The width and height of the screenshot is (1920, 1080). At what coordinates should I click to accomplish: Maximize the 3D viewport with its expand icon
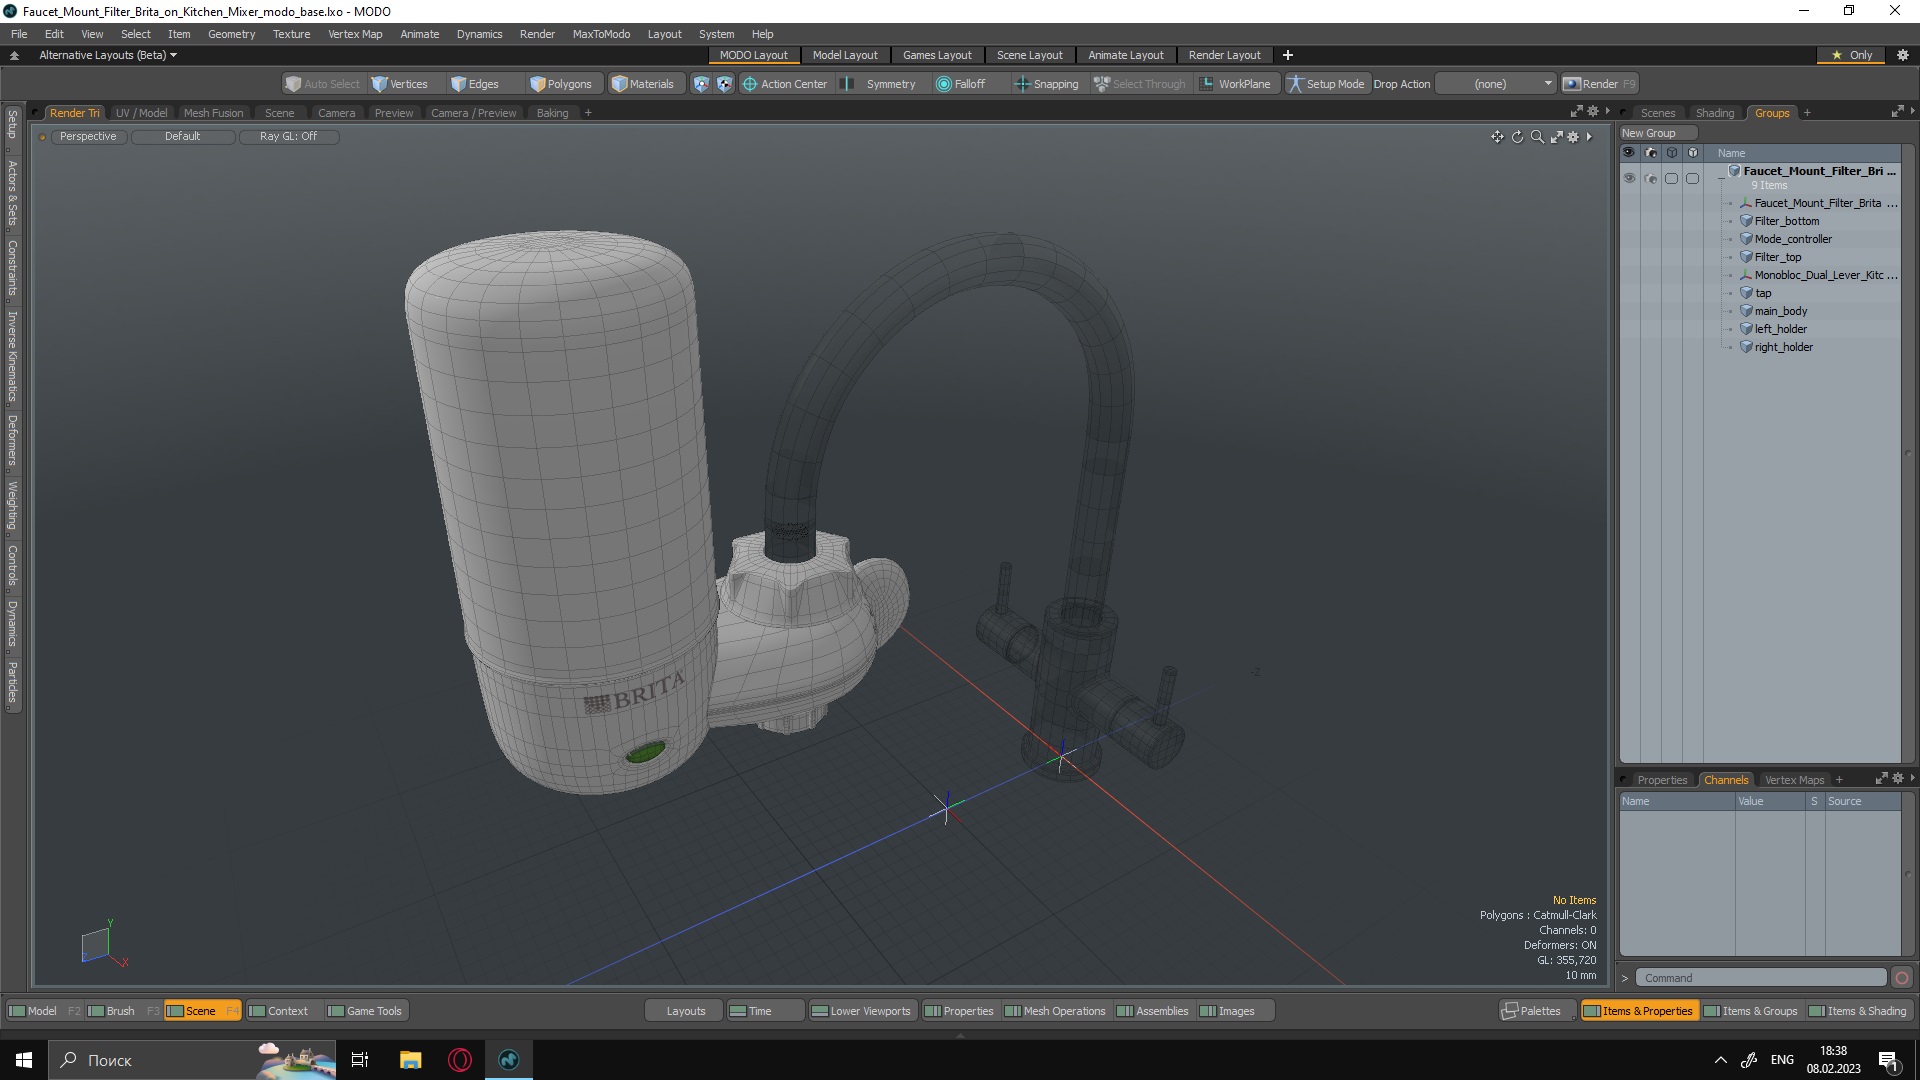[x=1556, y=137]
